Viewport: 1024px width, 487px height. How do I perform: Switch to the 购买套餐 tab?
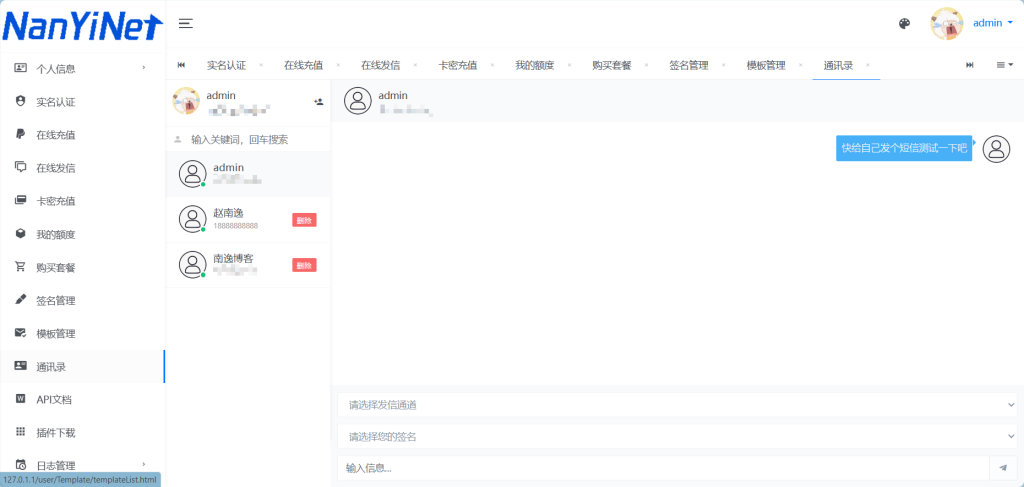(611, 65)
